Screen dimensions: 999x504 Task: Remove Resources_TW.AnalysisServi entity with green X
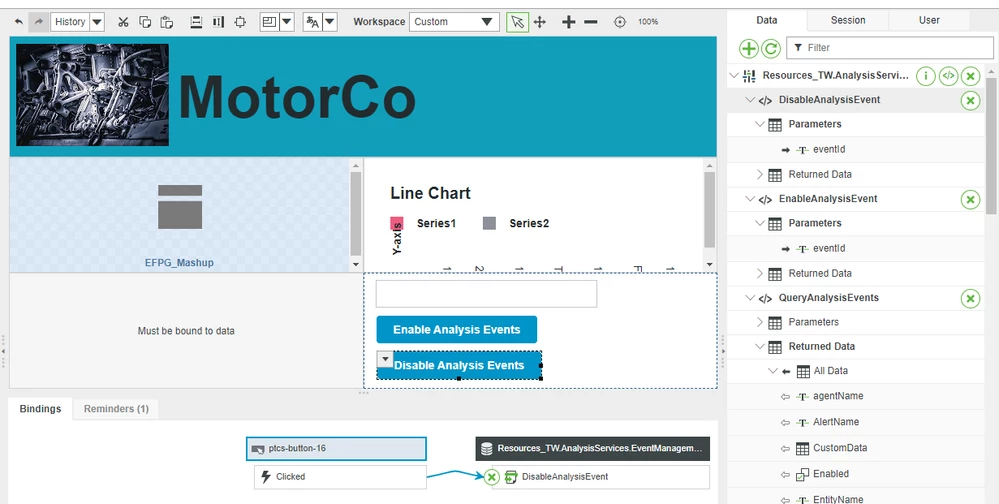(x=970, y=76)
